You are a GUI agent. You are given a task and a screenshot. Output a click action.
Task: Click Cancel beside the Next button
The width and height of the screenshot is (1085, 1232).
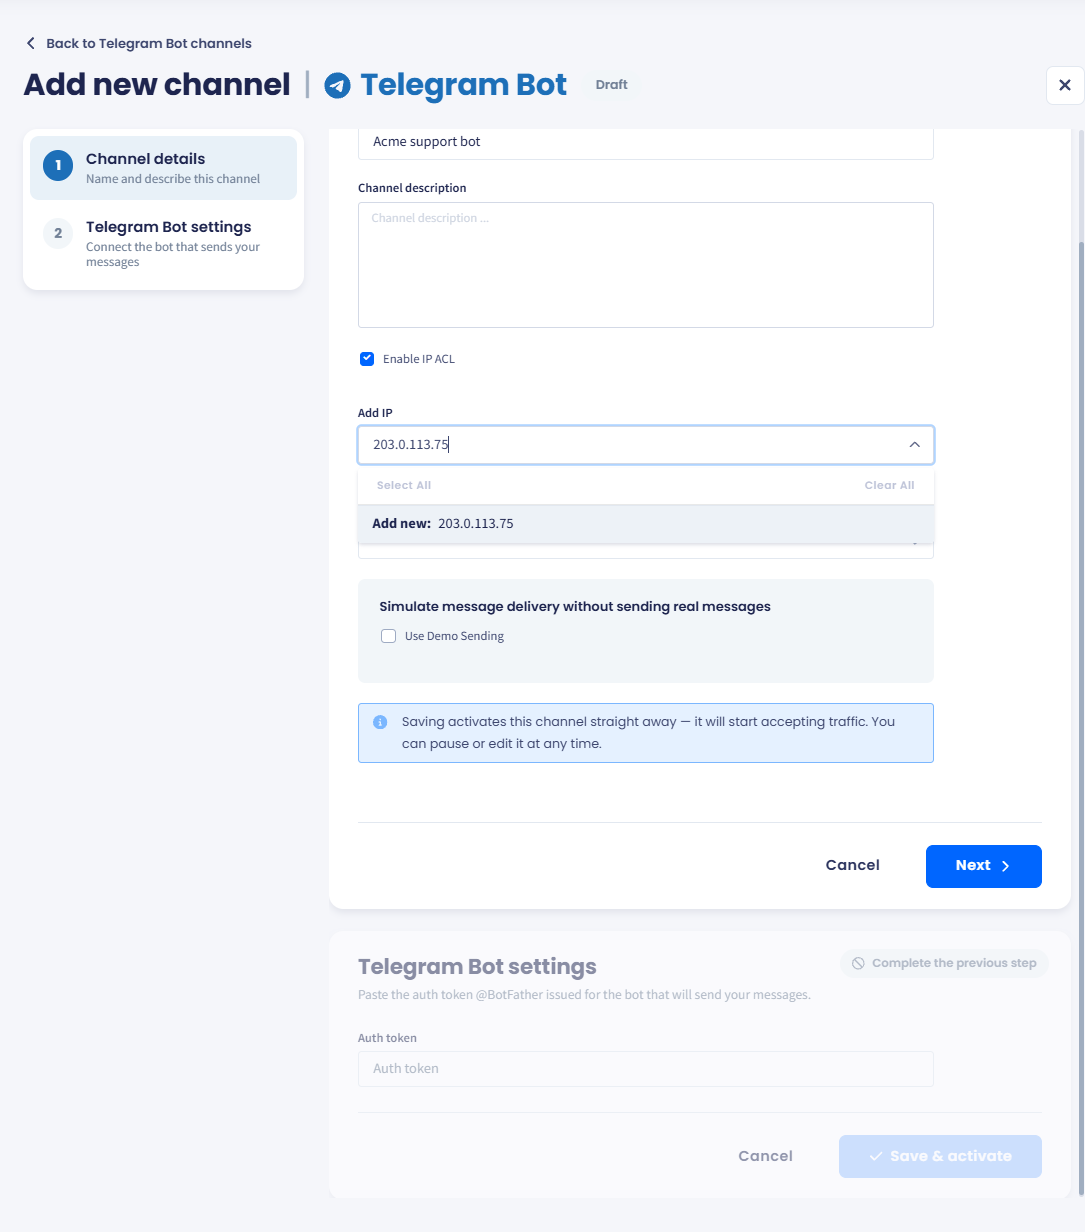tap(853, 866)
